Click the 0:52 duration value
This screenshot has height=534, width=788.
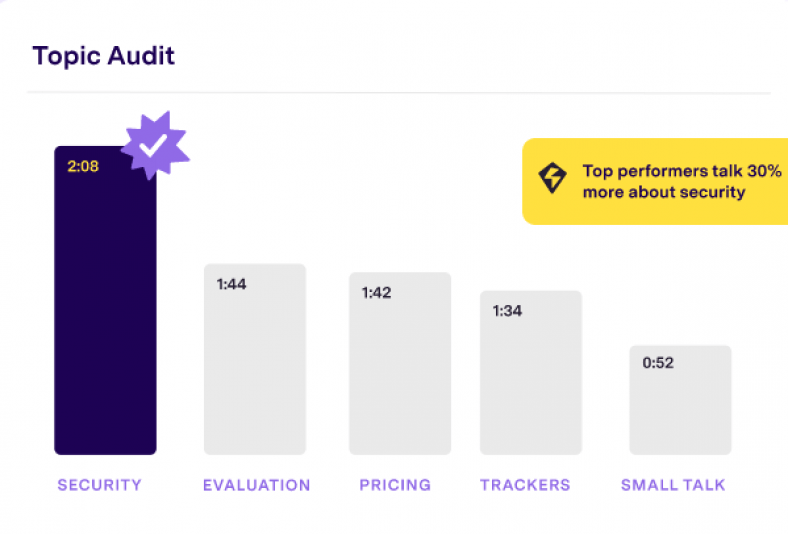(657, 363)
